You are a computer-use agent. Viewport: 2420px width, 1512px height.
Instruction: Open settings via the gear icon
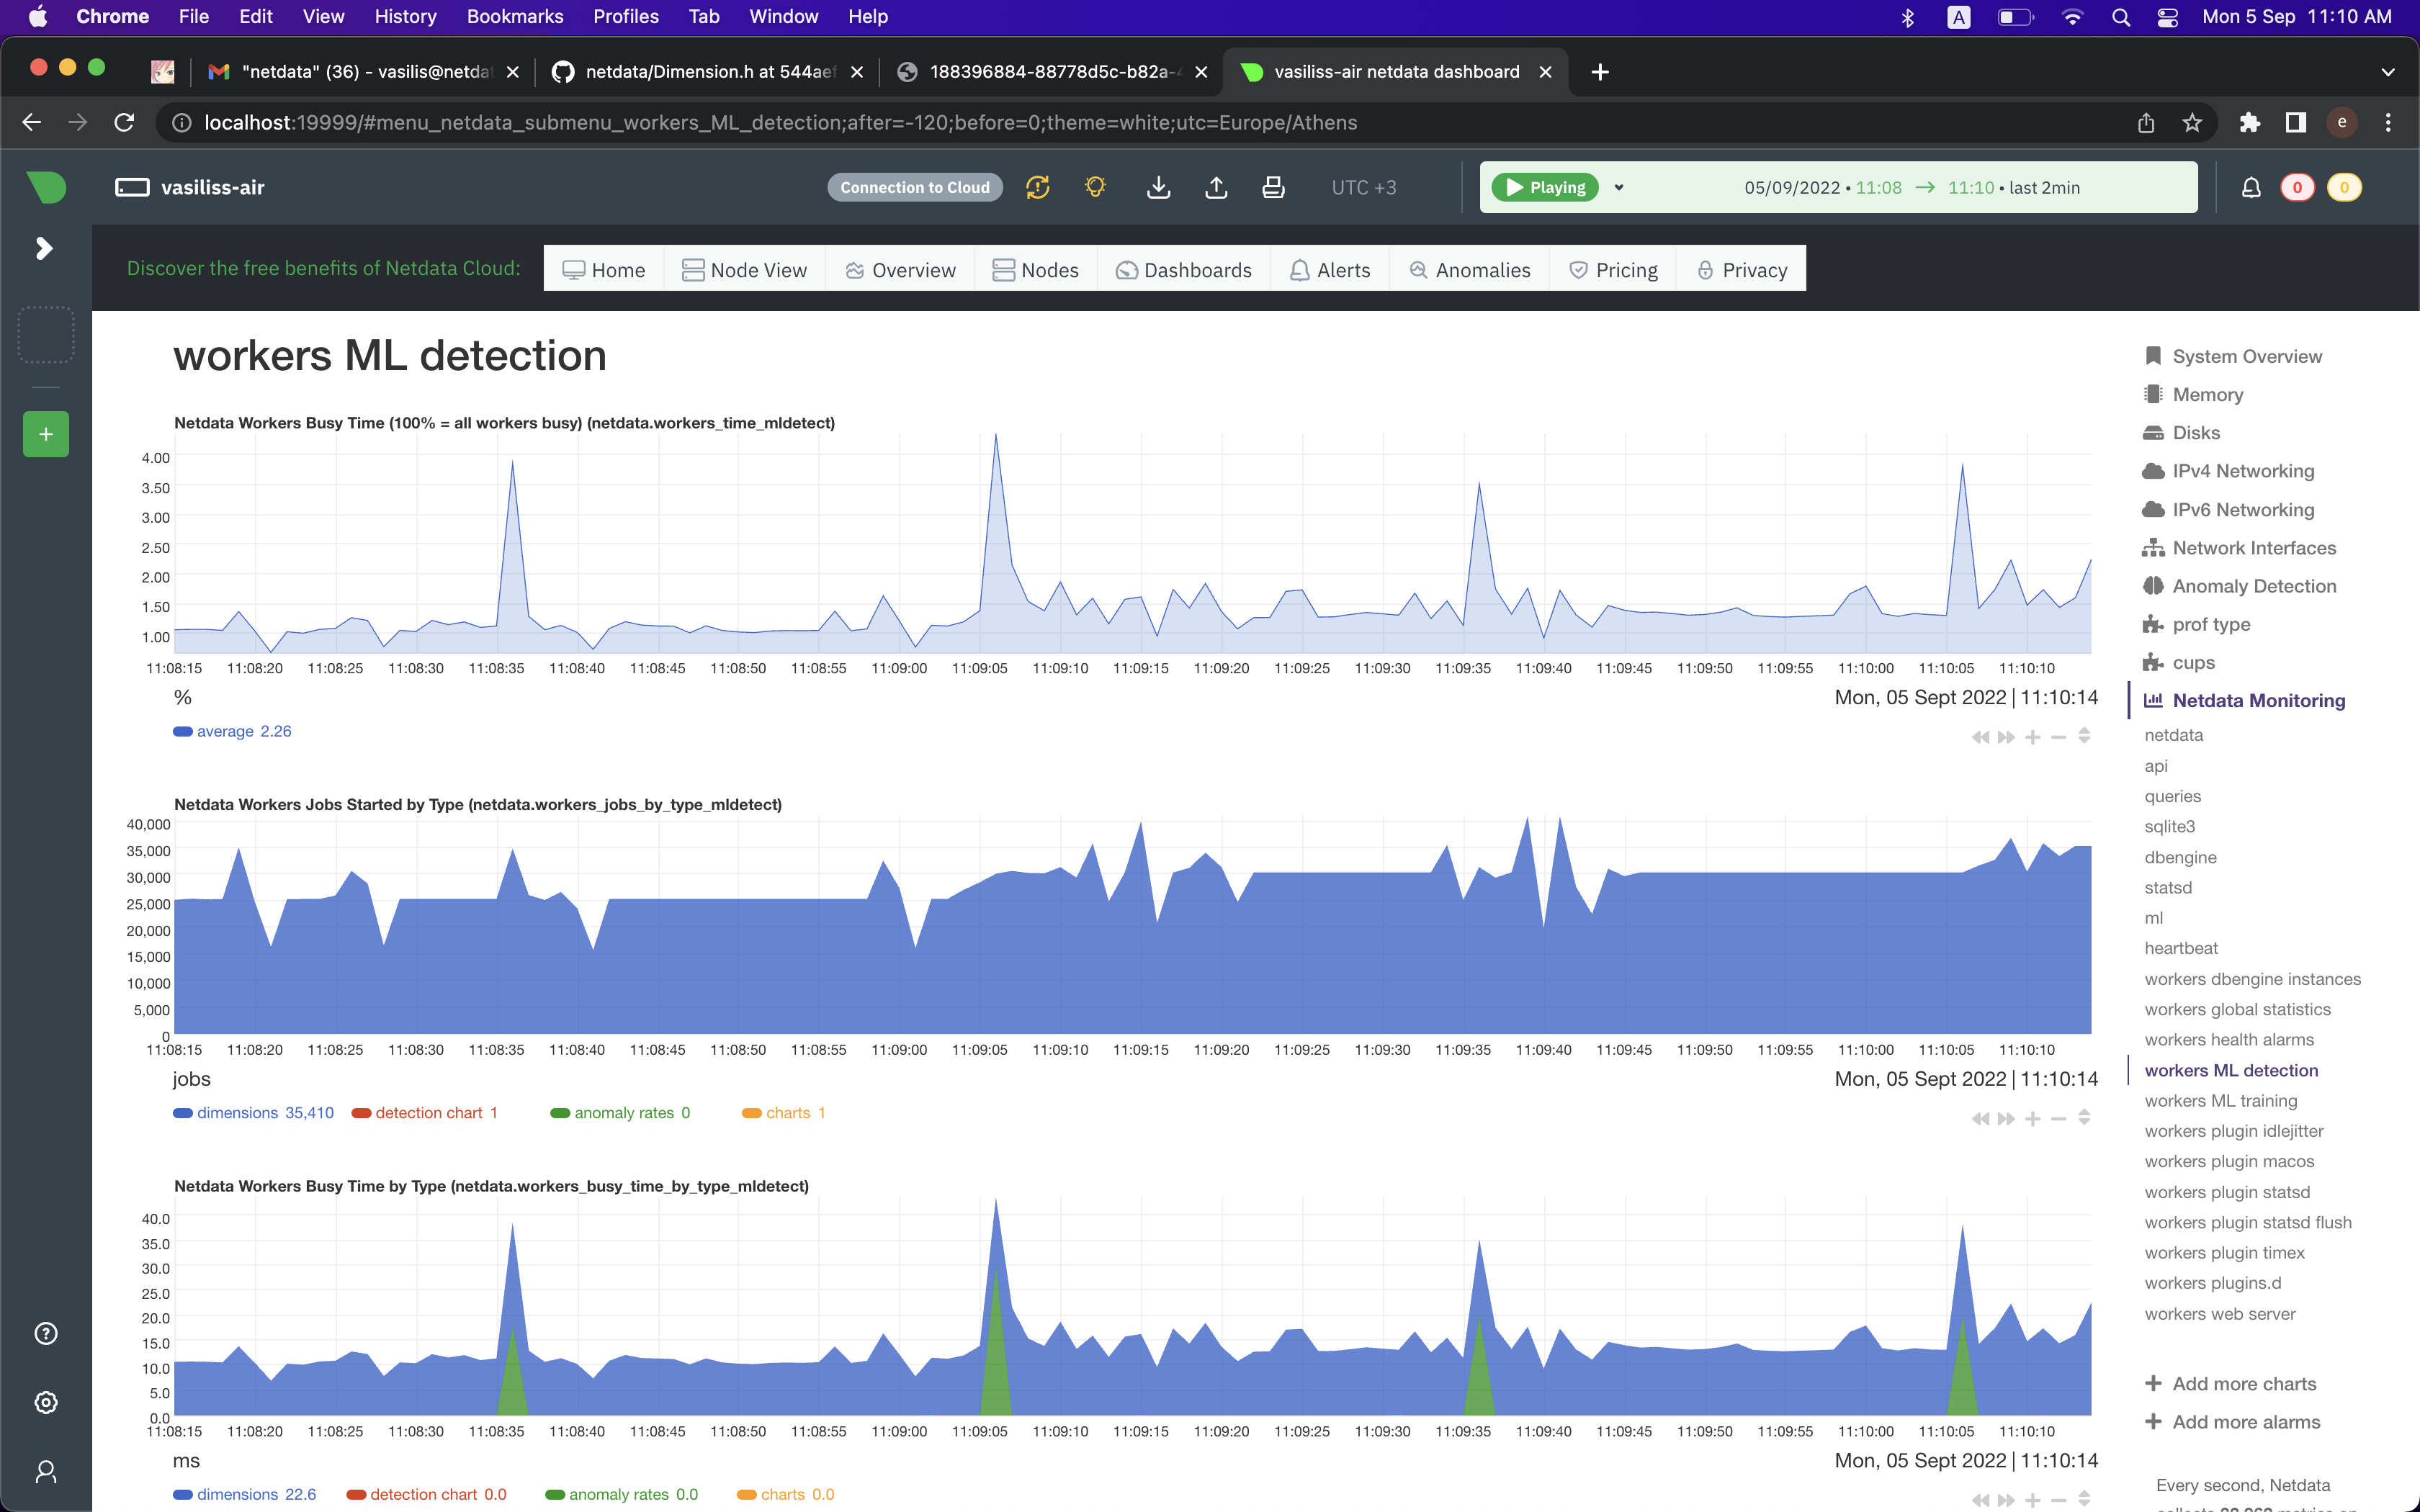tap(45, 1402)
